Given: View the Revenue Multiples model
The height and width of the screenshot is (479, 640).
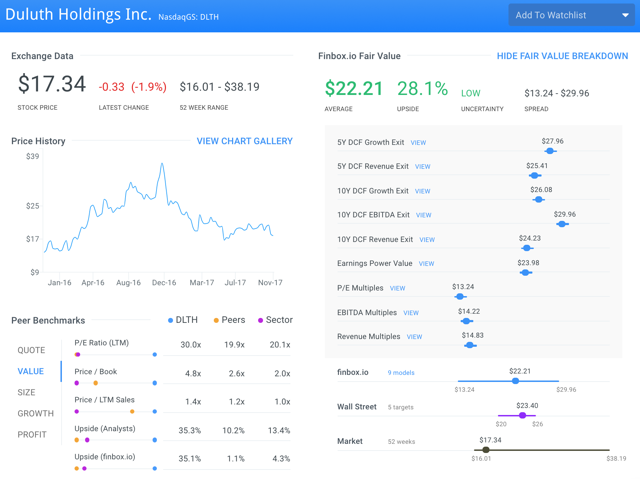Looking at the screenshot, I should coord(414,337).
